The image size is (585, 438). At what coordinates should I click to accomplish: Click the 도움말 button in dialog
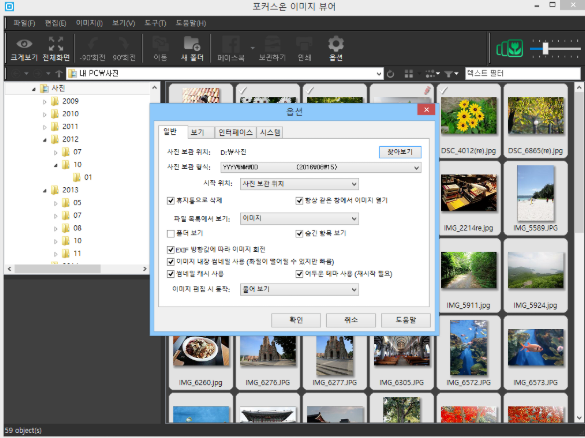(x=406, y=320)
